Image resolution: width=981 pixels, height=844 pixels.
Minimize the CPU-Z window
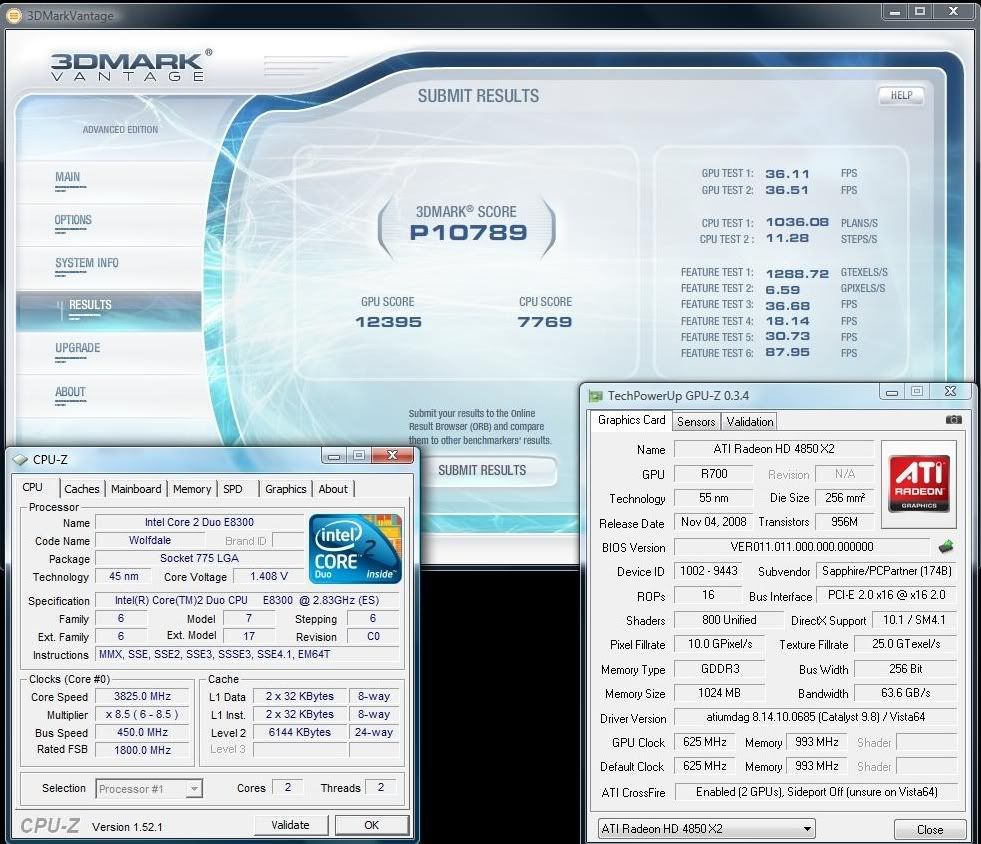(334, 456)
